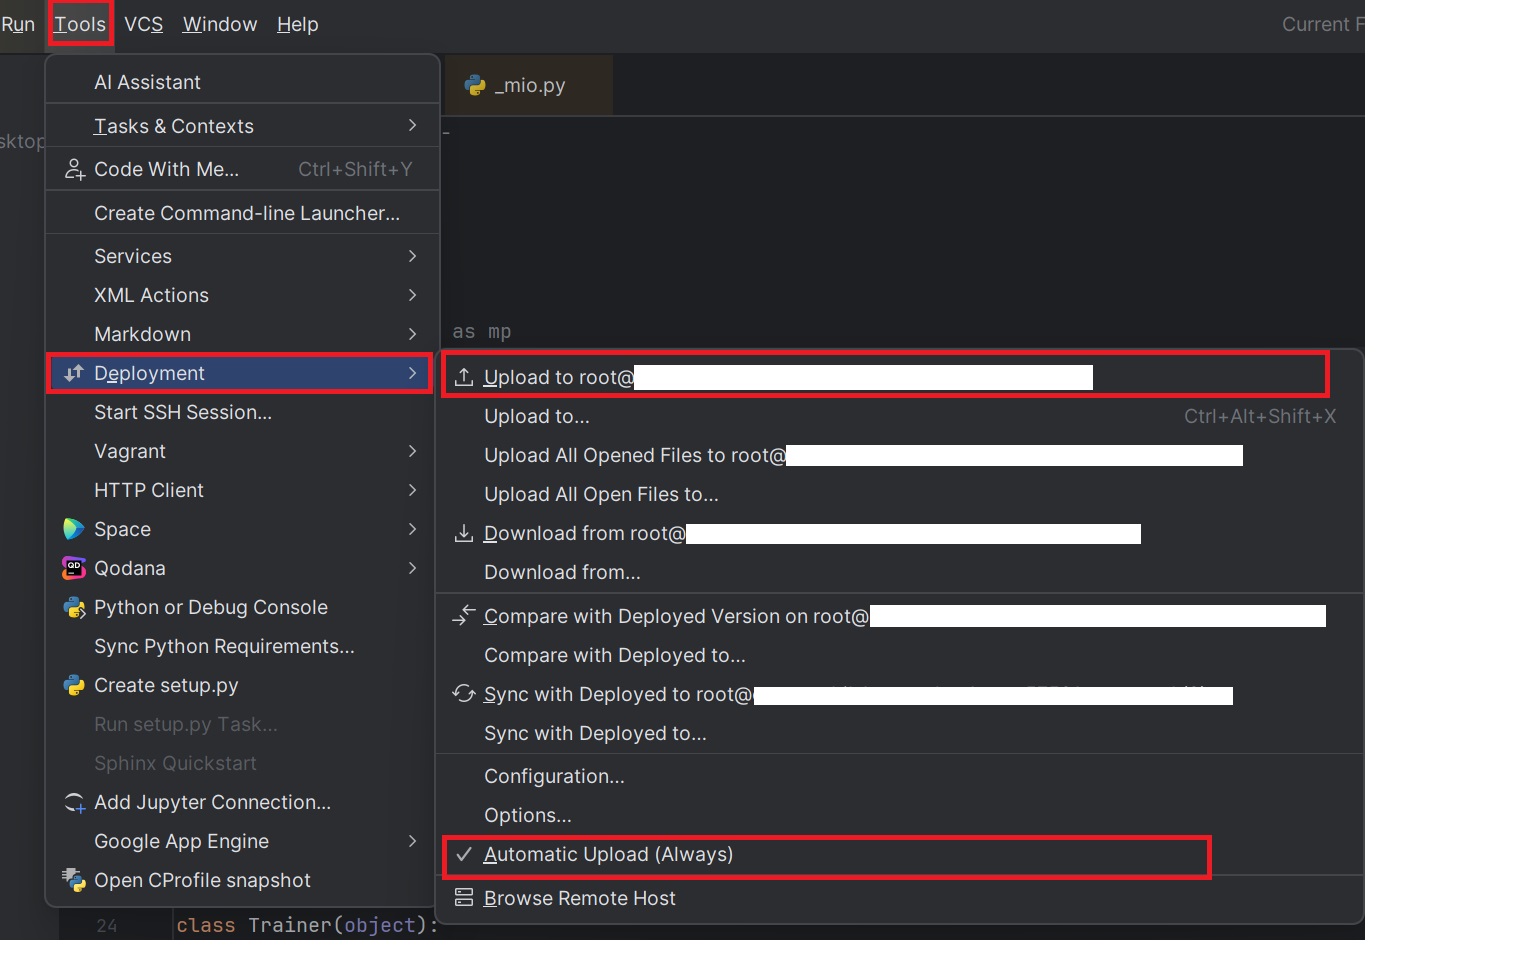Viewport: 1536px width, 960px height.
Task: Expand the Markdown submenu arrow
Action: coord(412,335)
